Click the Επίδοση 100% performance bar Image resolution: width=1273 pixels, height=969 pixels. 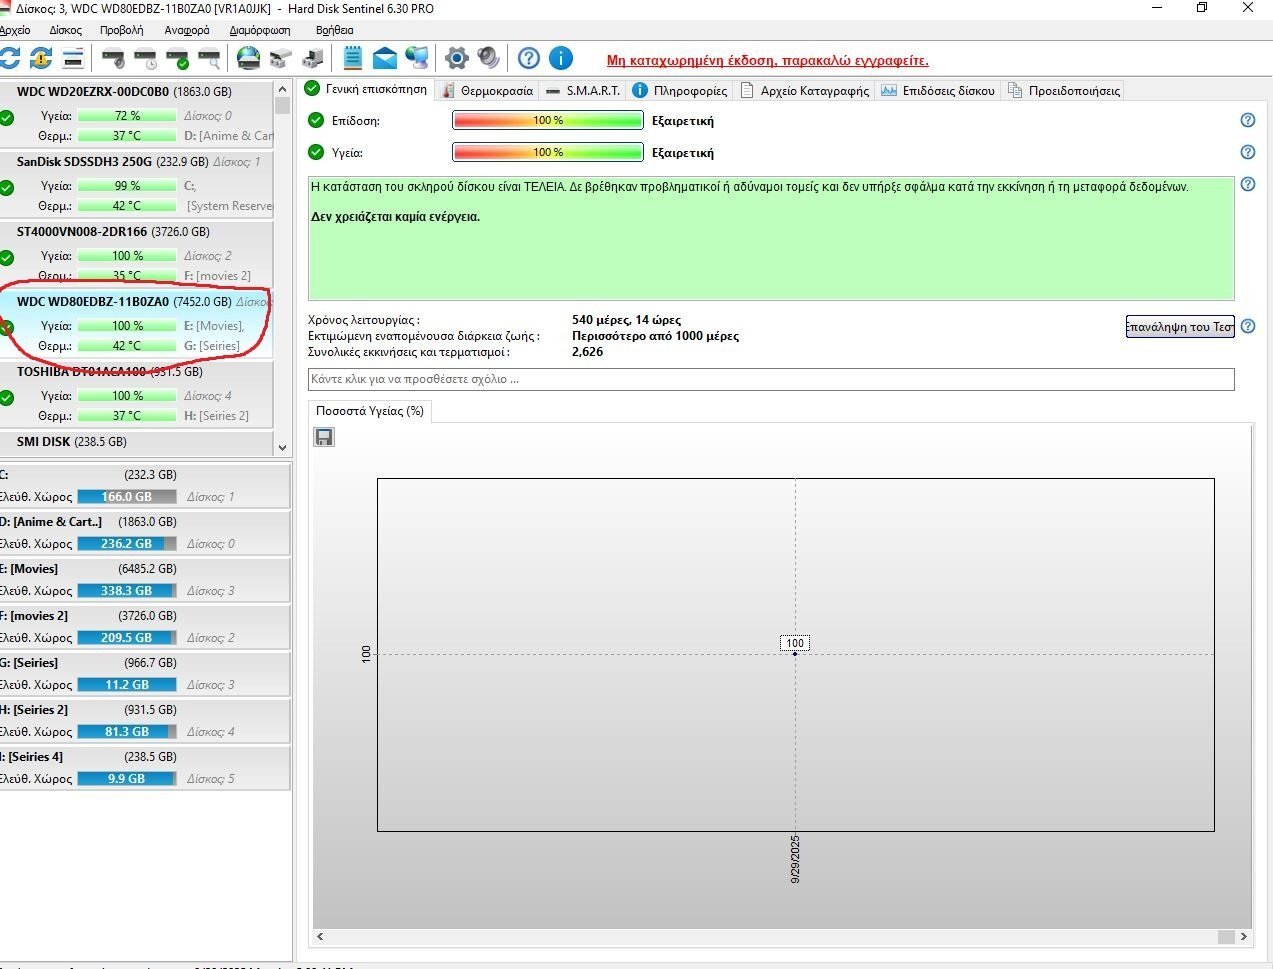[547, 121]
